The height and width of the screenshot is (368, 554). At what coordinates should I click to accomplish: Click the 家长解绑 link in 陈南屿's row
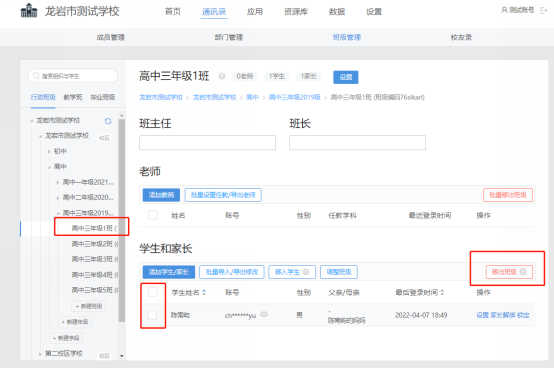tap(502, 315)
